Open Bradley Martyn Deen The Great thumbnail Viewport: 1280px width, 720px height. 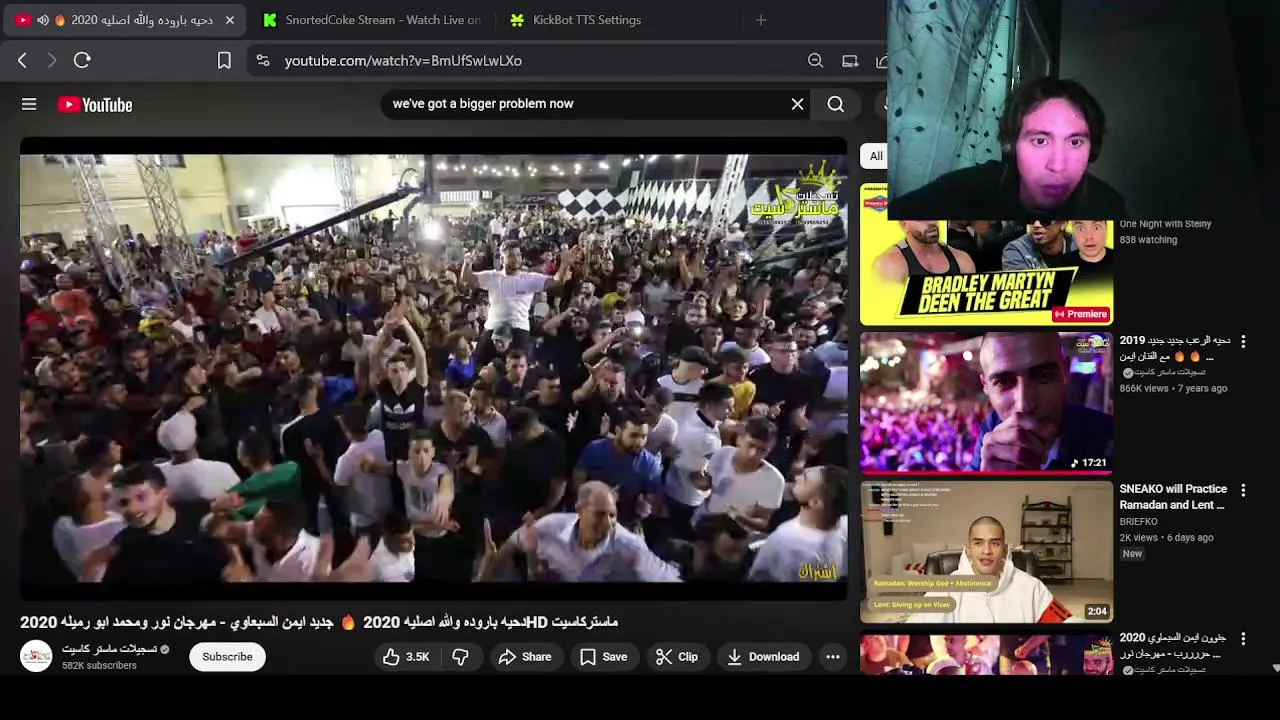[986, 254]
